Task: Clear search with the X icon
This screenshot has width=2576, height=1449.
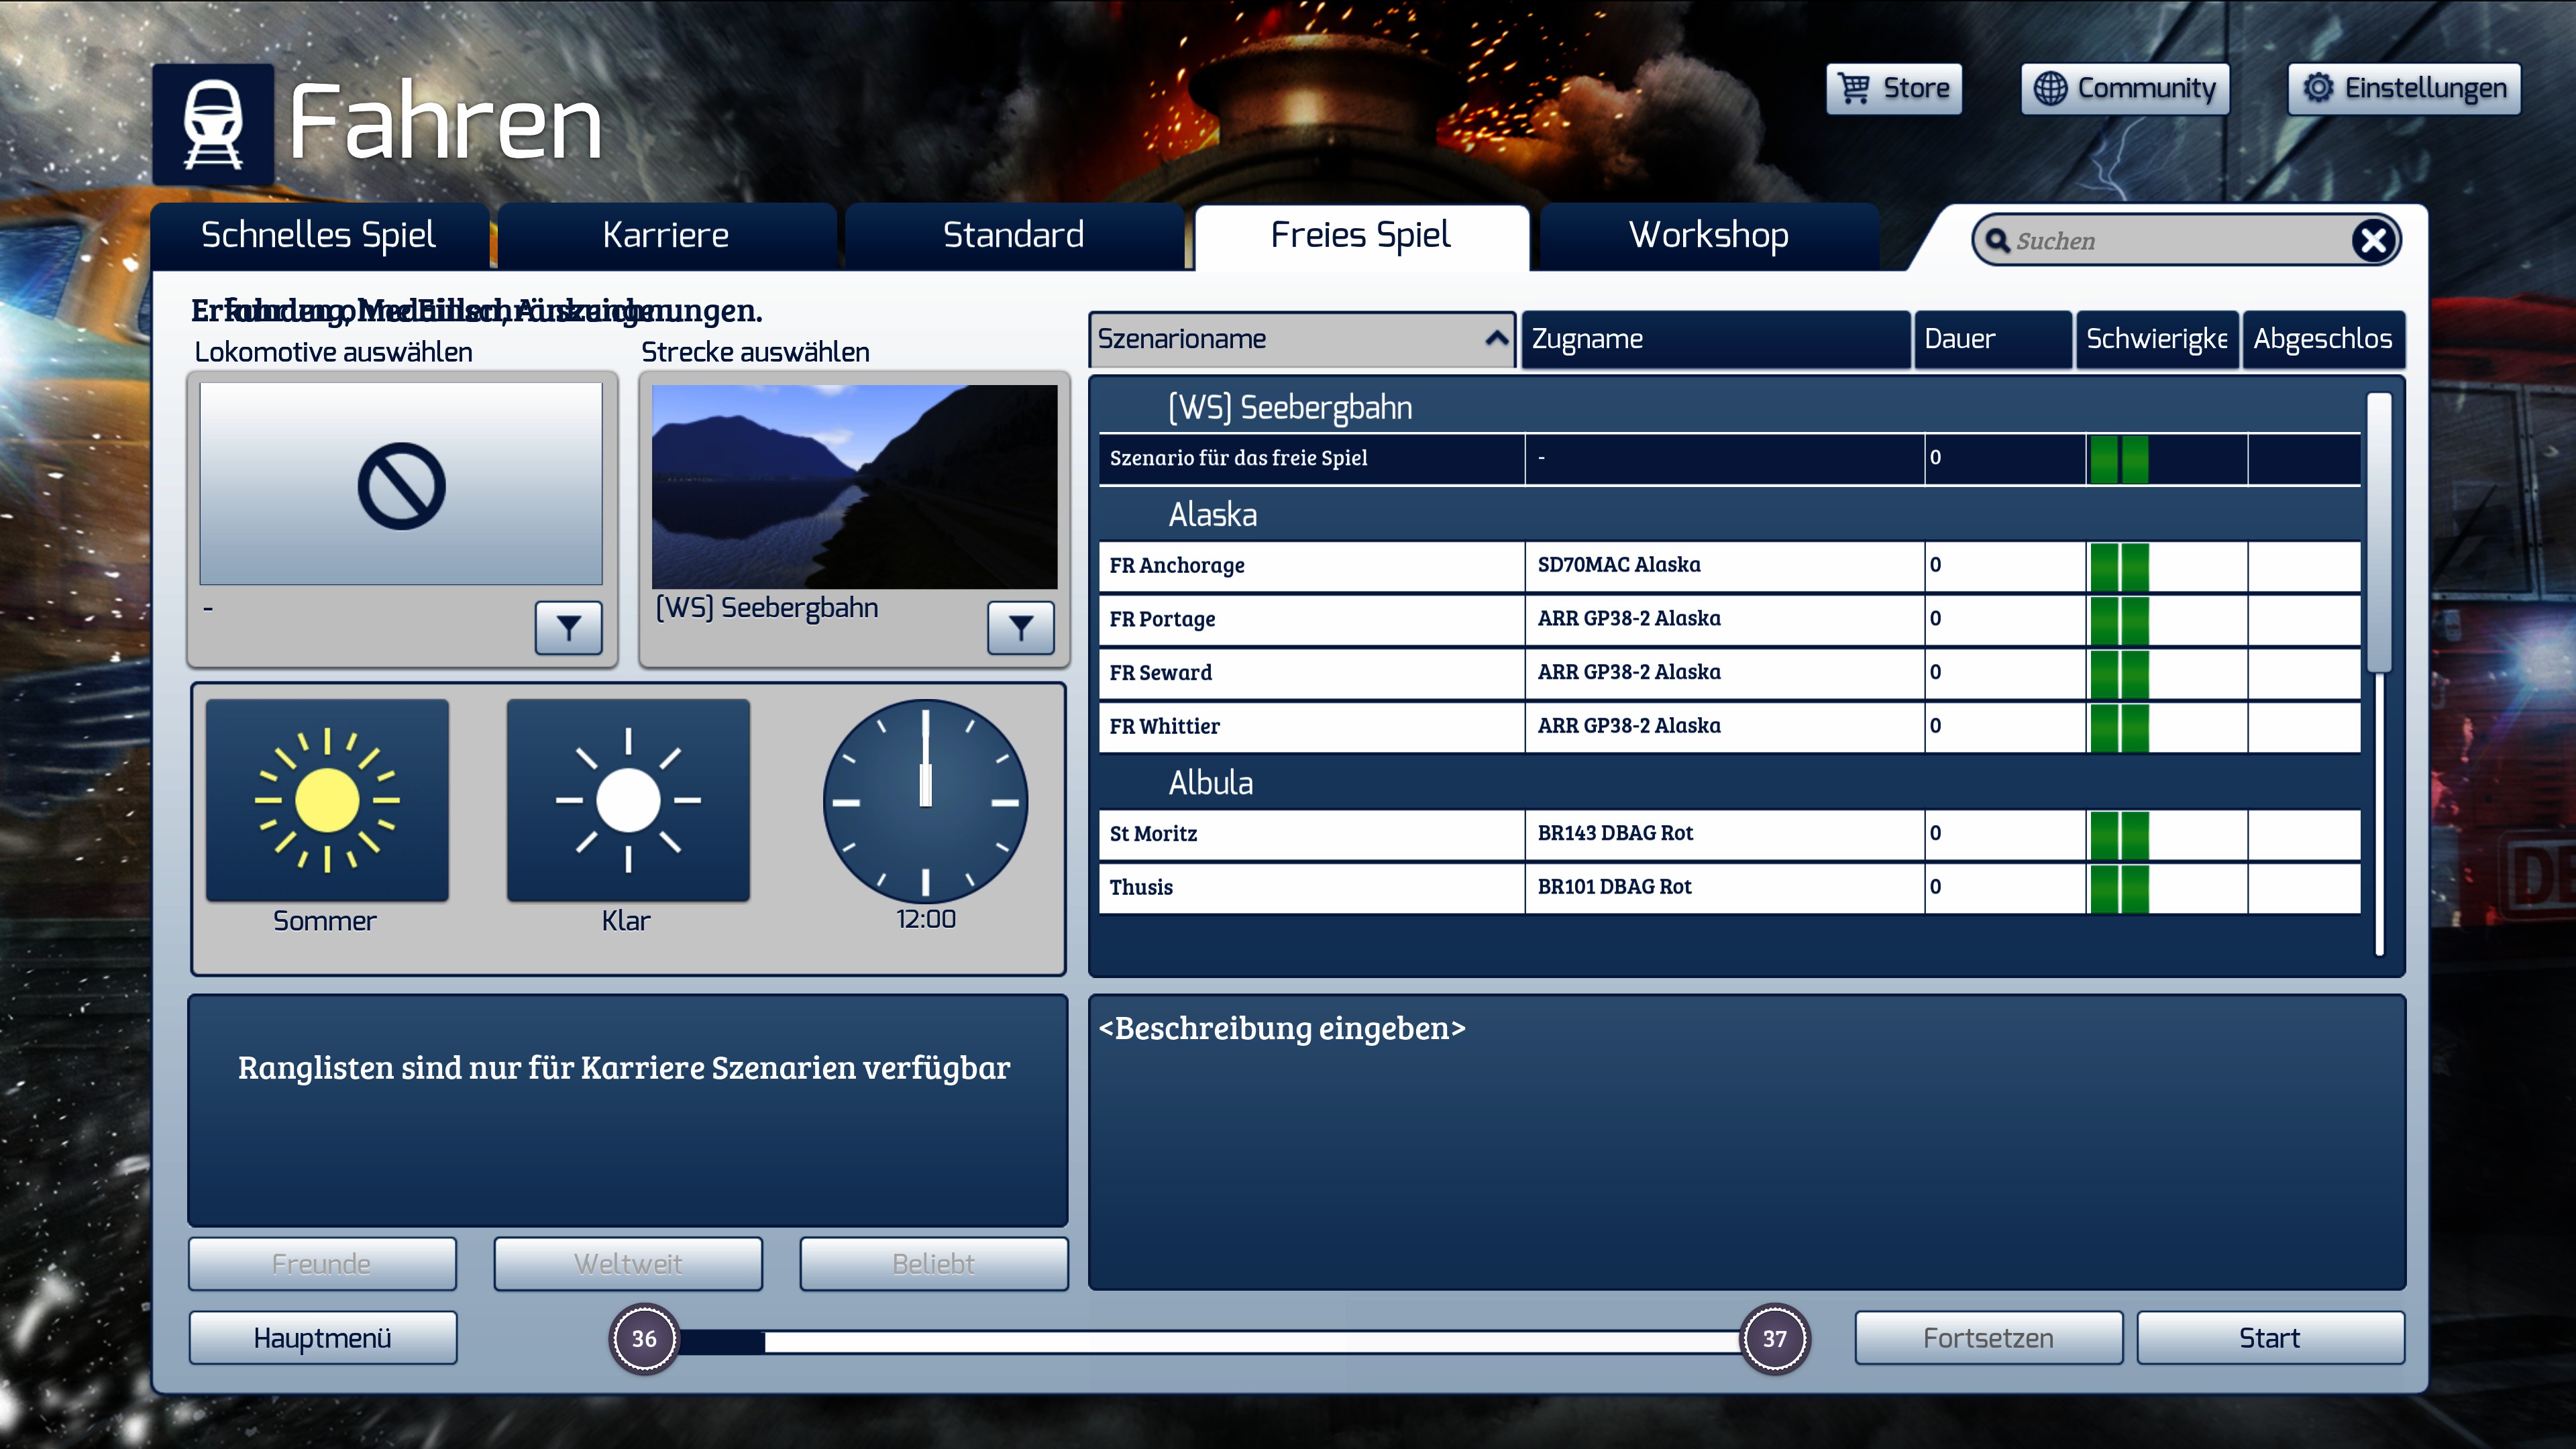Action: 2373,241
